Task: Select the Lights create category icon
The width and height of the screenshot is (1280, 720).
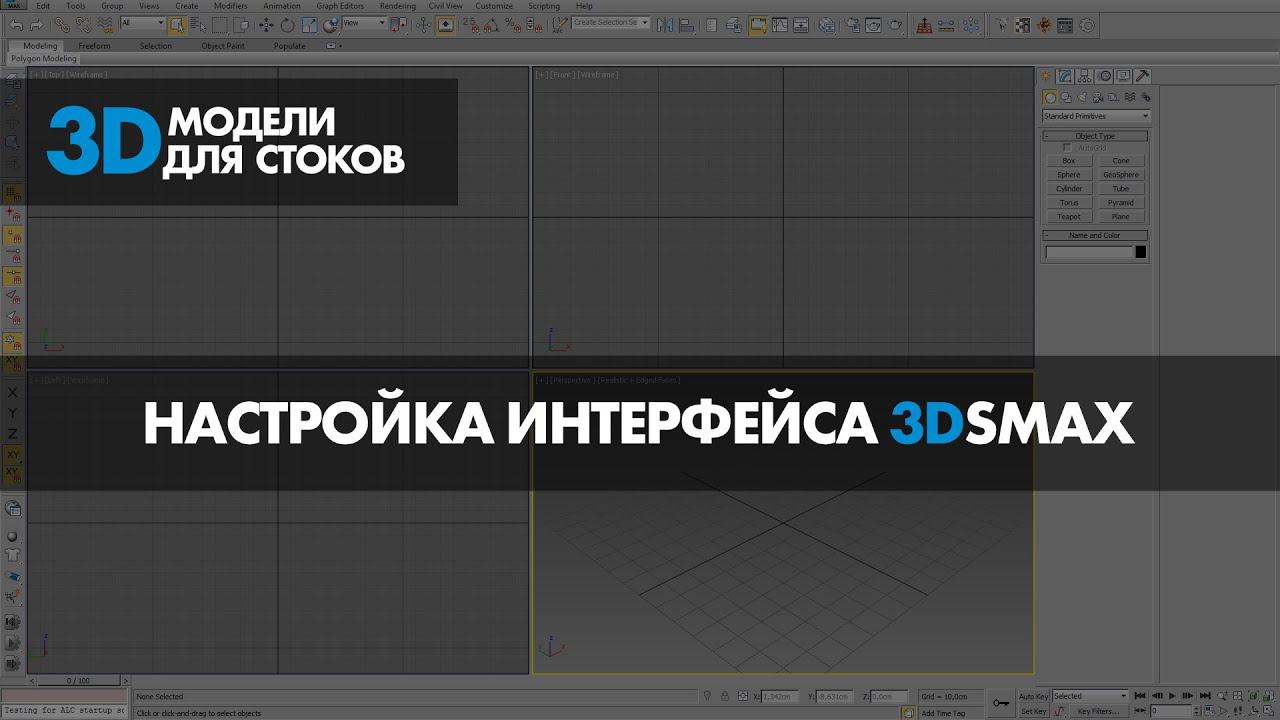Action: [x=1082, y=97]
